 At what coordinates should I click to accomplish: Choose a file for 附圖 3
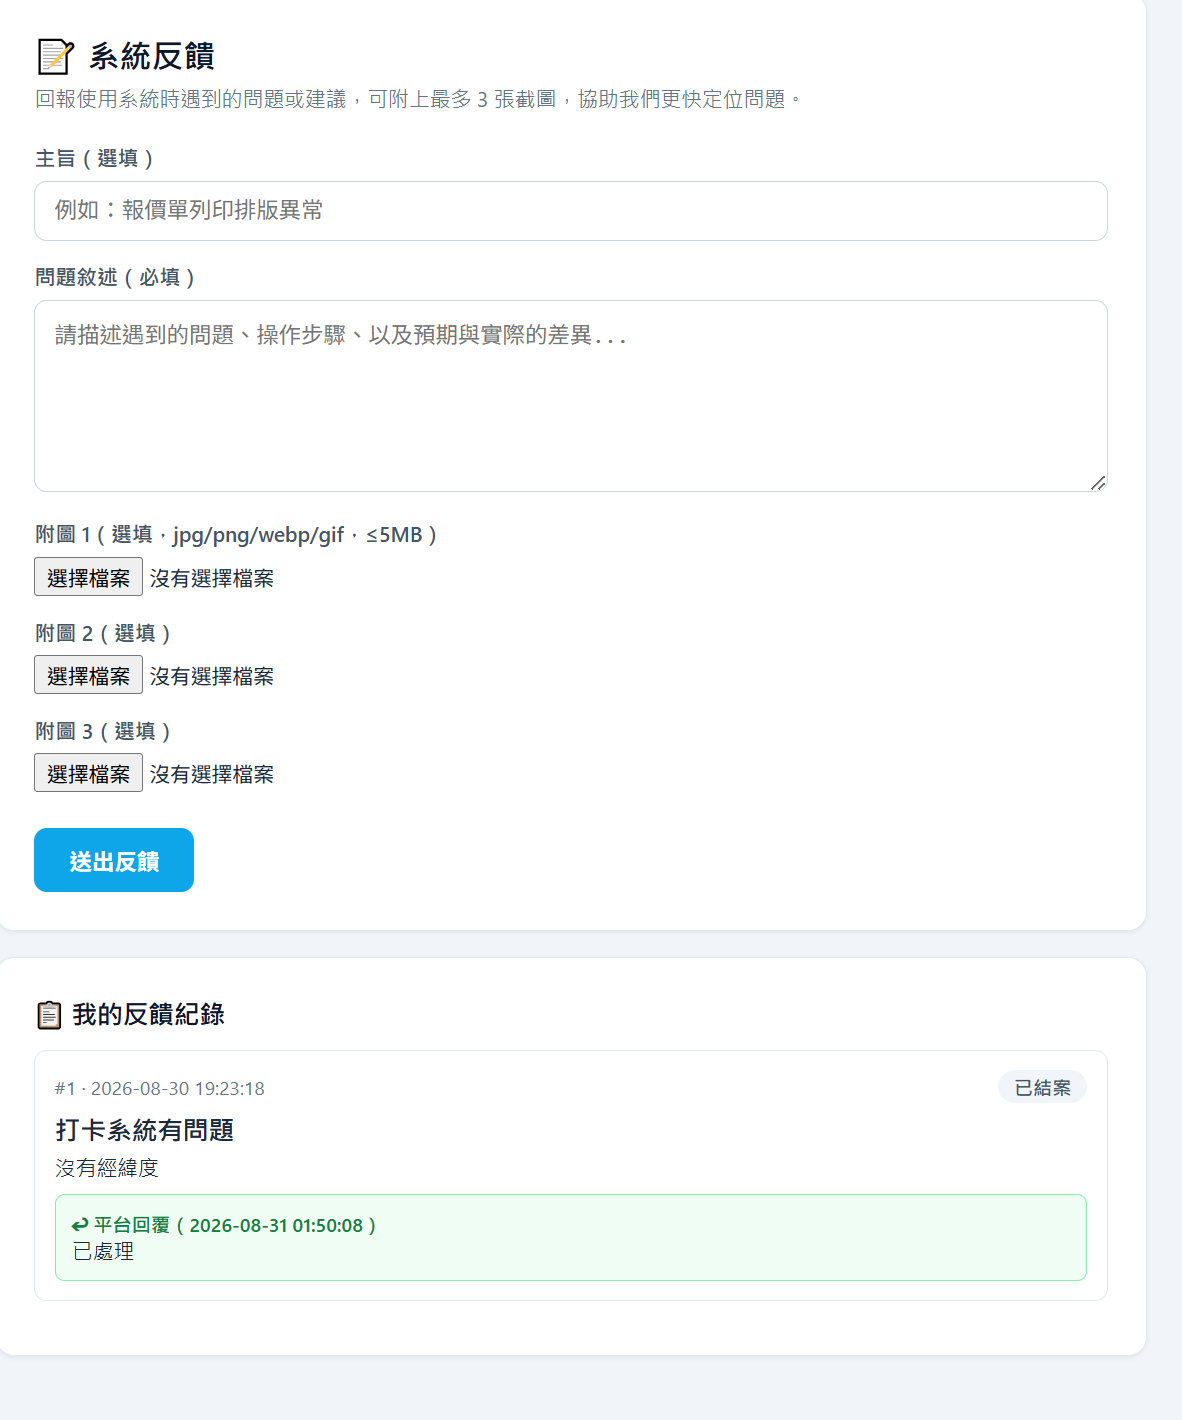(x=89, y=773)
